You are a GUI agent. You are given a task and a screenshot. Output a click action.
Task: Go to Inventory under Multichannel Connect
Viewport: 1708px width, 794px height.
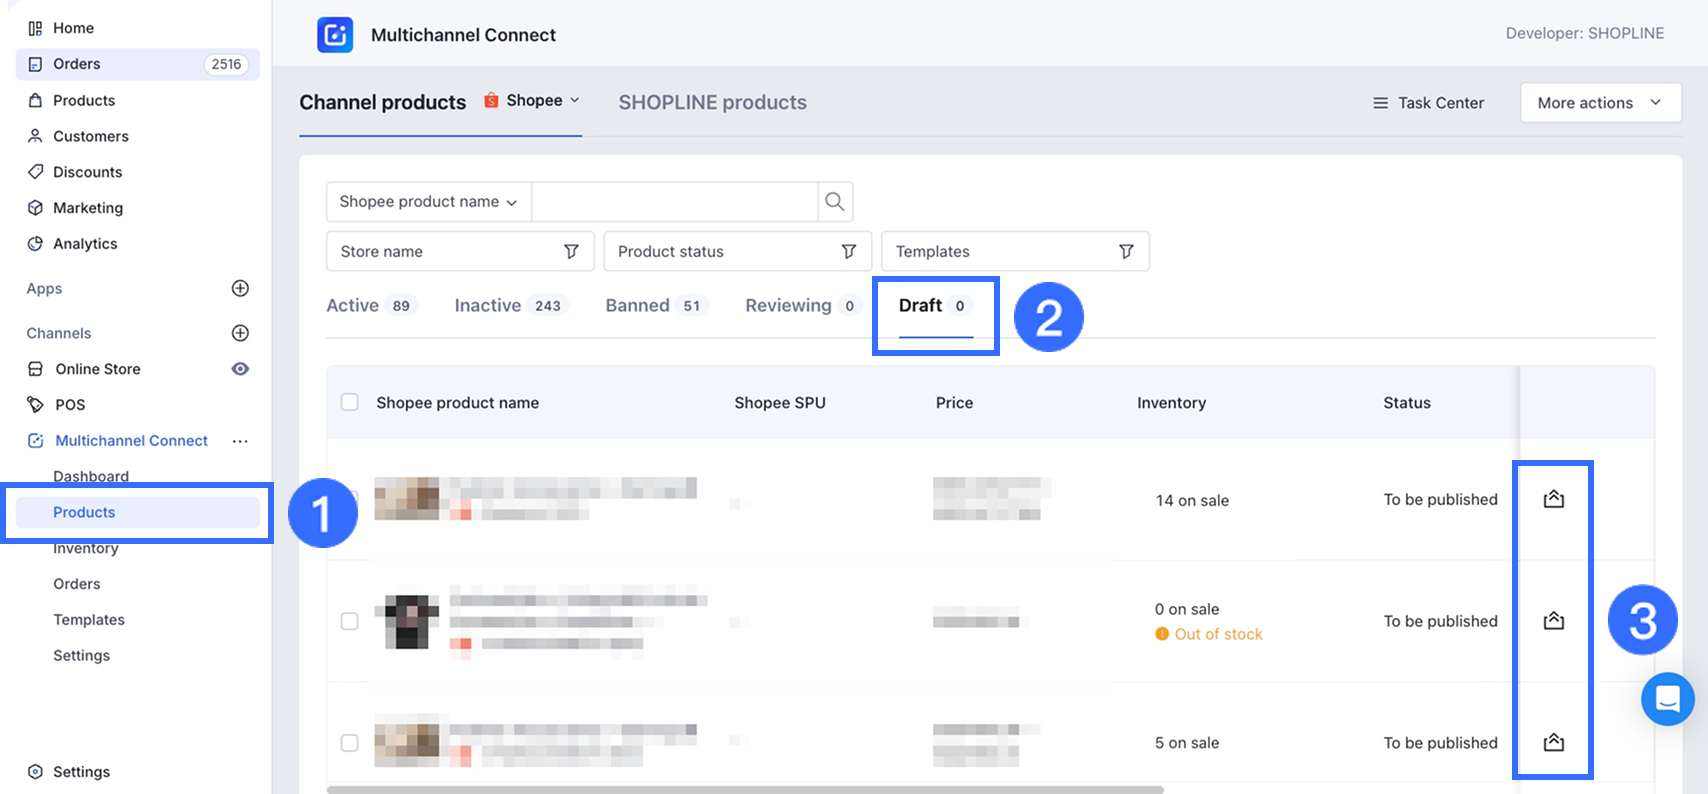[x=86, y=549]
